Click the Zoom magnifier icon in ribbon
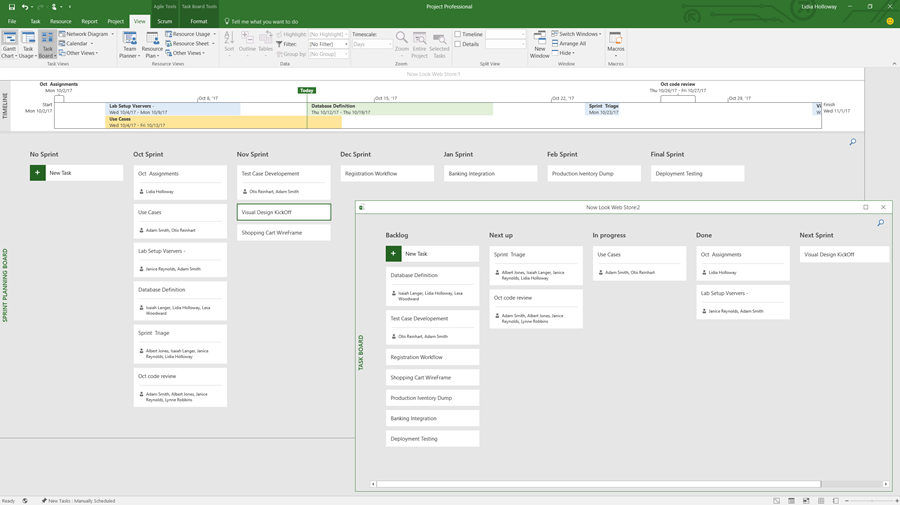This screenshot has height=505, width=900. [401, 41]
